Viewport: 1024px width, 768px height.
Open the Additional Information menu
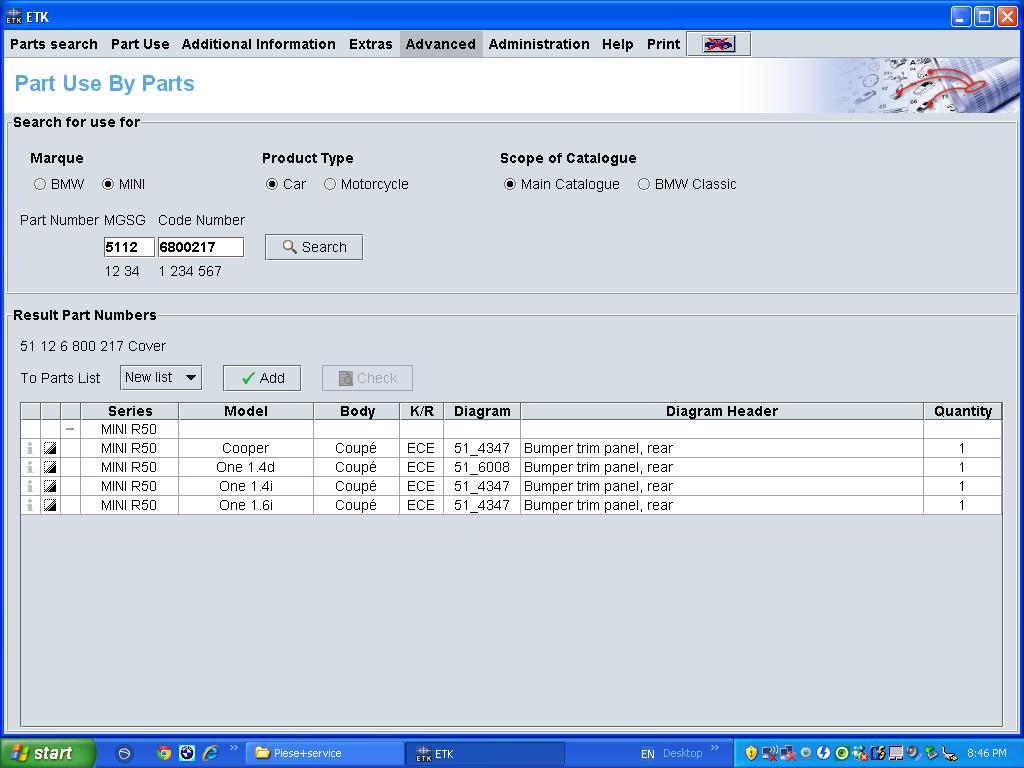click(258, 44)
